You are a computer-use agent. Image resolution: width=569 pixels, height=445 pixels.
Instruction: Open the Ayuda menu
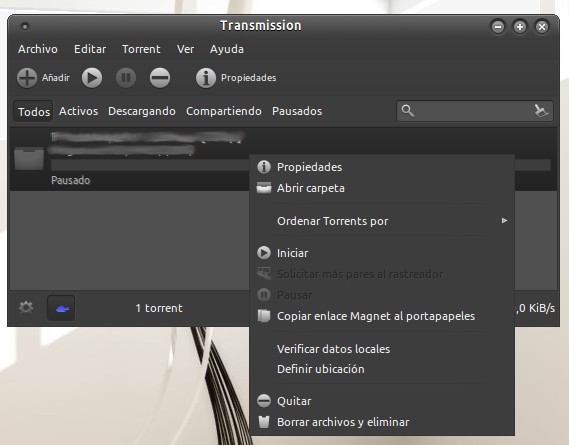[226, 49]
